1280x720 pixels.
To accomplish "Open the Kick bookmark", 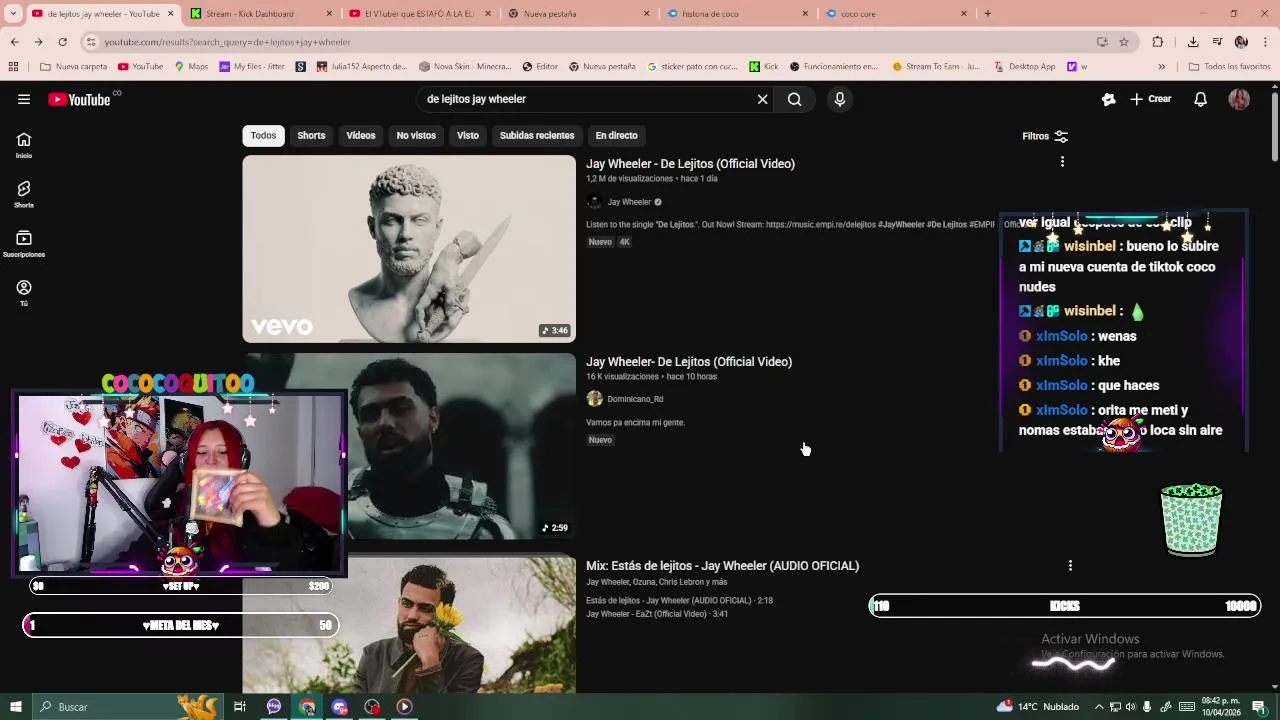I will 764,67.
